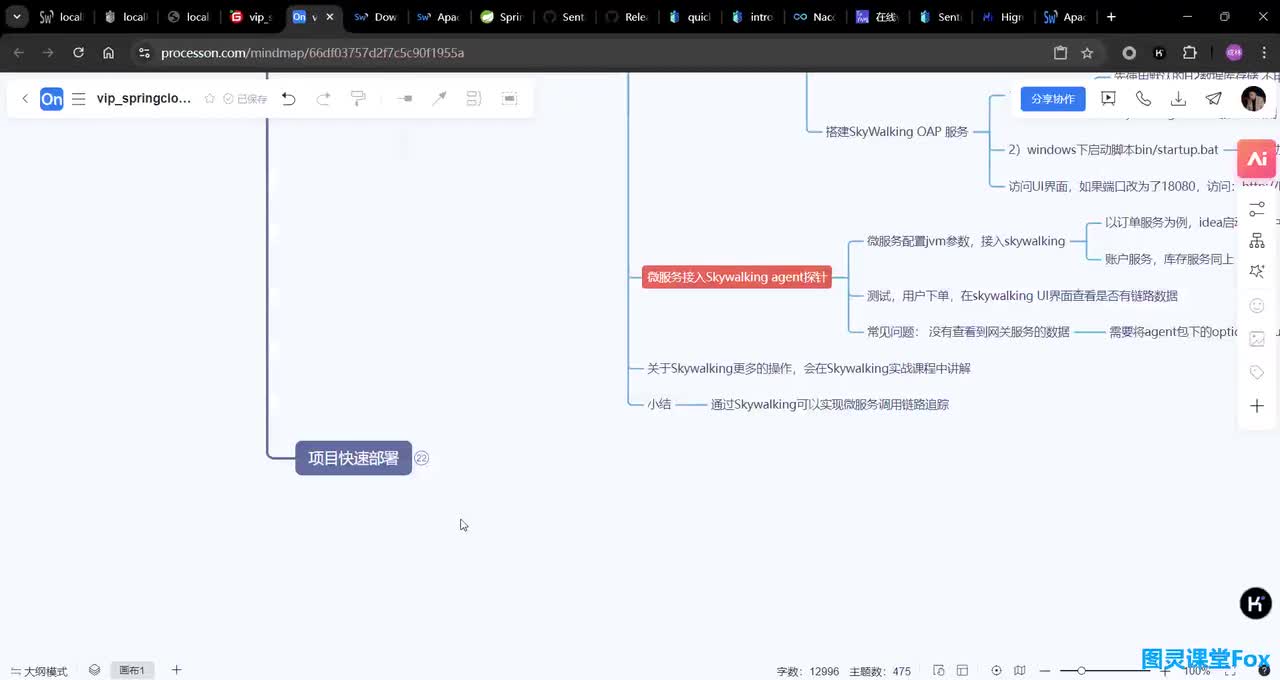1280x680 pixels.
Task: Select the 微服务配置jvm参数 node
Action: click(966, 241)
